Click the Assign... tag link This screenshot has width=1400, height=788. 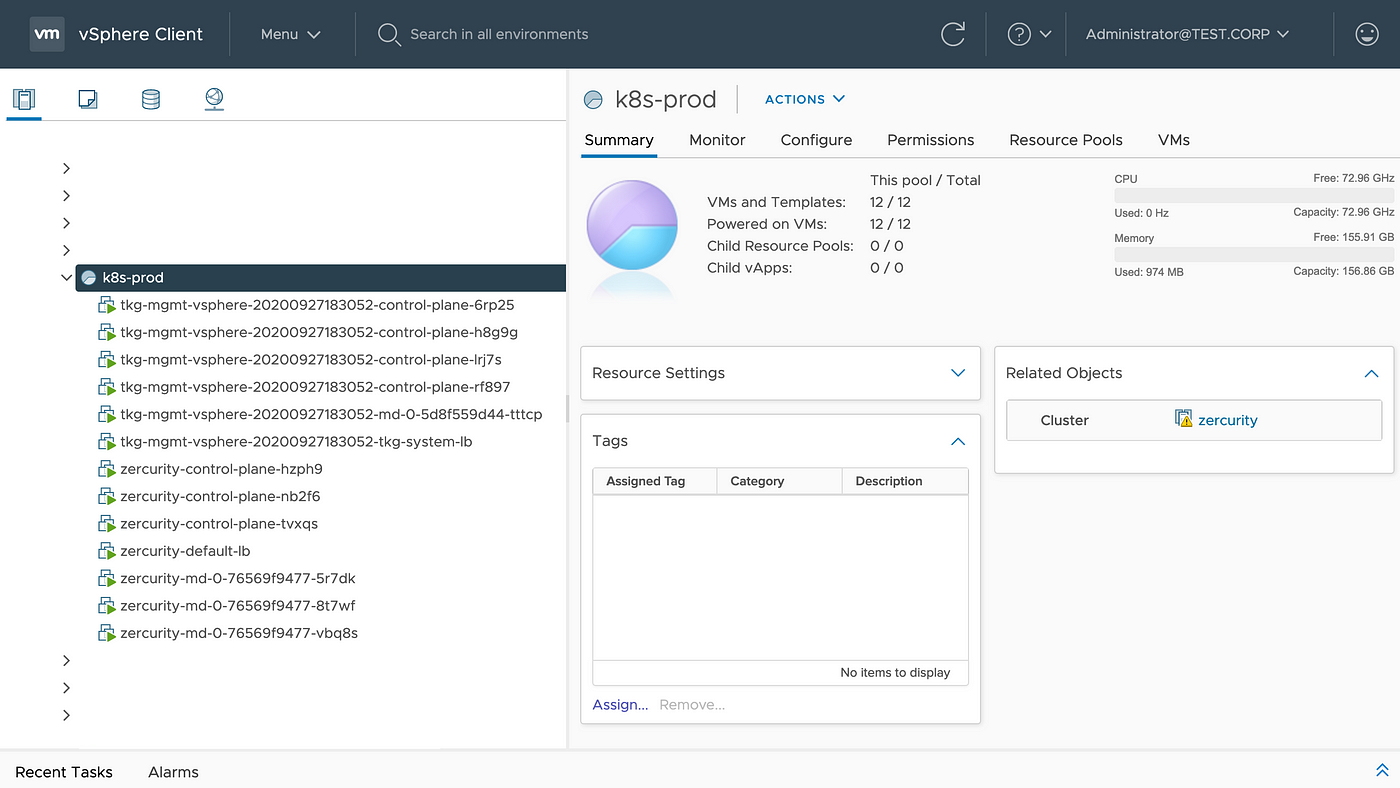620,705
